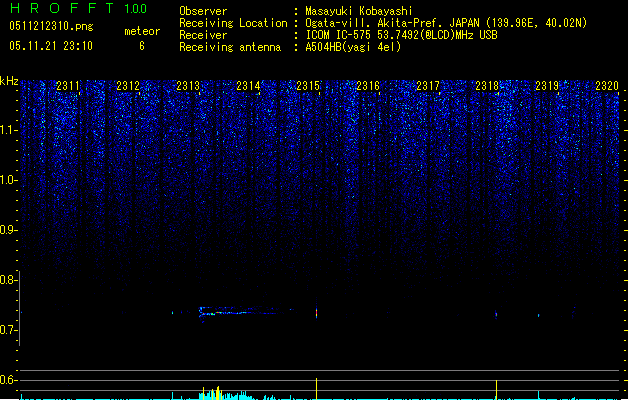The width and height of the screenshot is (629, 400).
Task: Click the 2316 time marker
Action: click(368, 86)
